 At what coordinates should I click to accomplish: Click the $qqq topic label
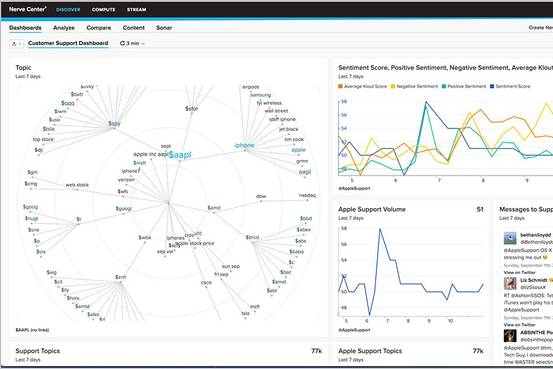coord(68,103)
